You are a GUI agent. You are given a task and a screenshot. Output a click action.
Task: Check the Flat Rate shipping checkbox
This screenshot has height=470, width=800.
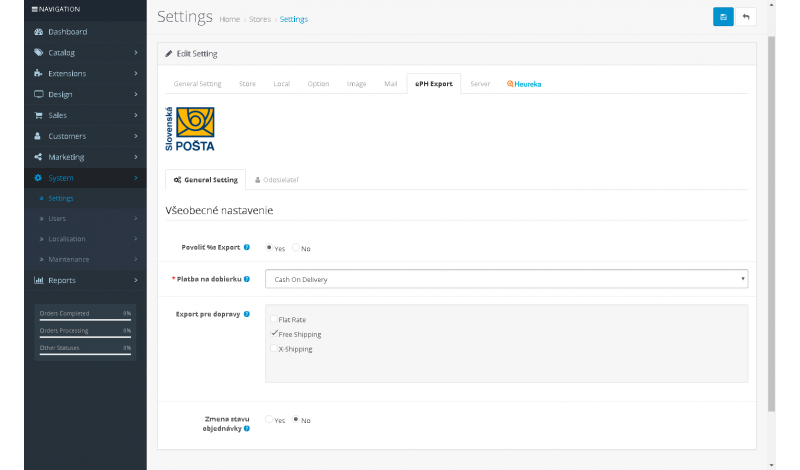coord(274,319)
